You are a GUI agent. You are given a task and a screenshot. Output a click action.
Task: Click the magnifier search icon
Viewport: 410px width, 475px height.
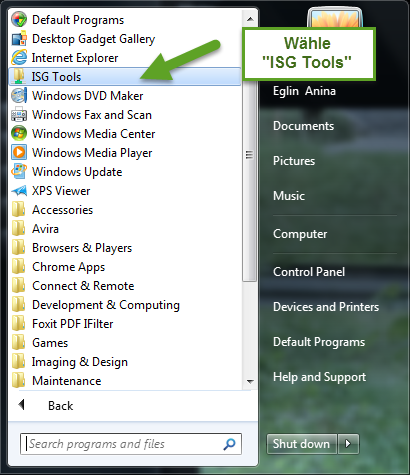229,444
